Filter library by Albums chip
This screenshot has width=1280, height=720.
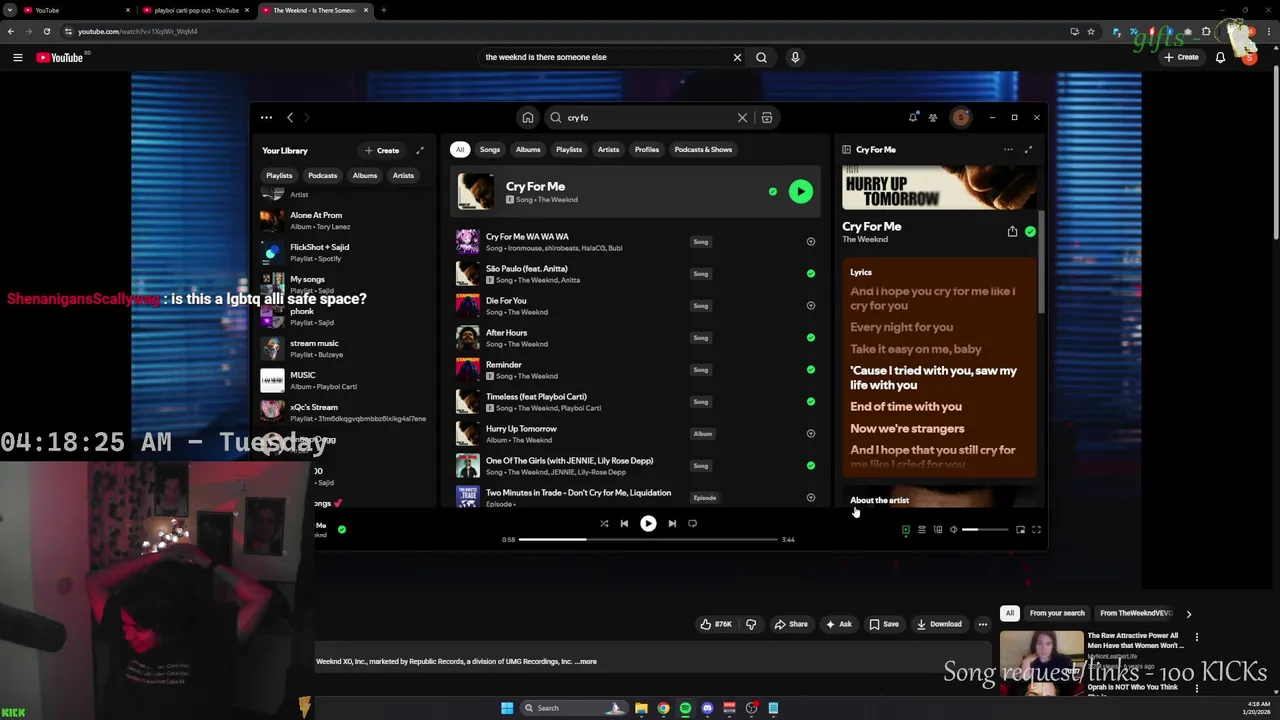[365, 176]
